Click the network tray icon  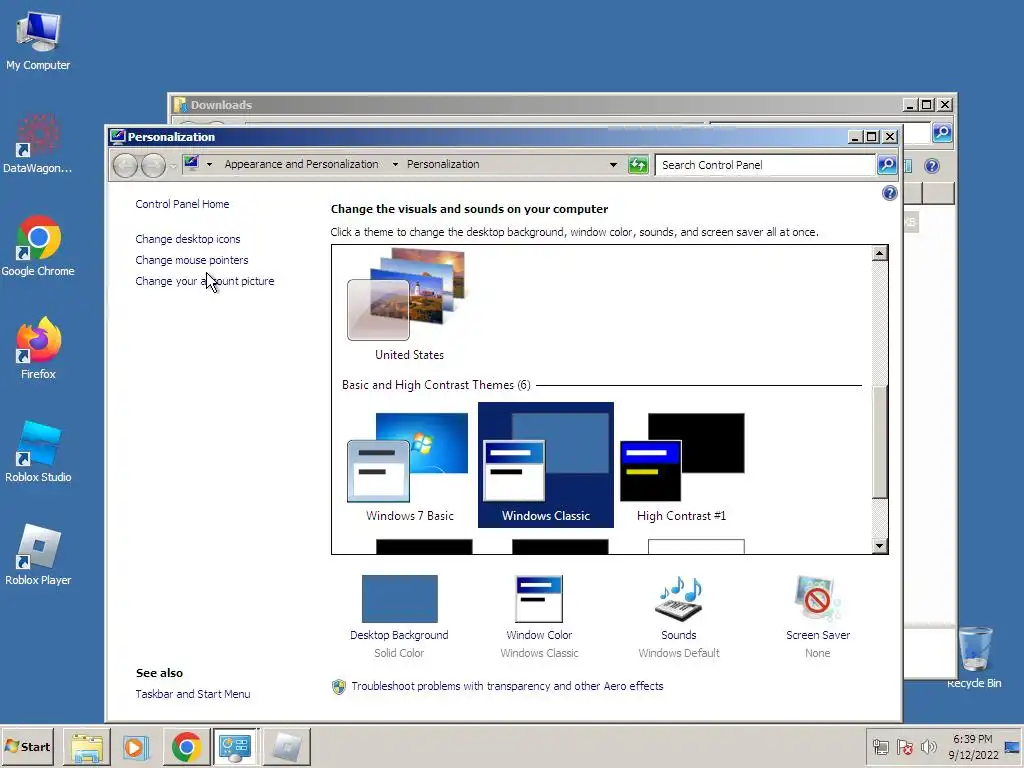tap(881, 747)
